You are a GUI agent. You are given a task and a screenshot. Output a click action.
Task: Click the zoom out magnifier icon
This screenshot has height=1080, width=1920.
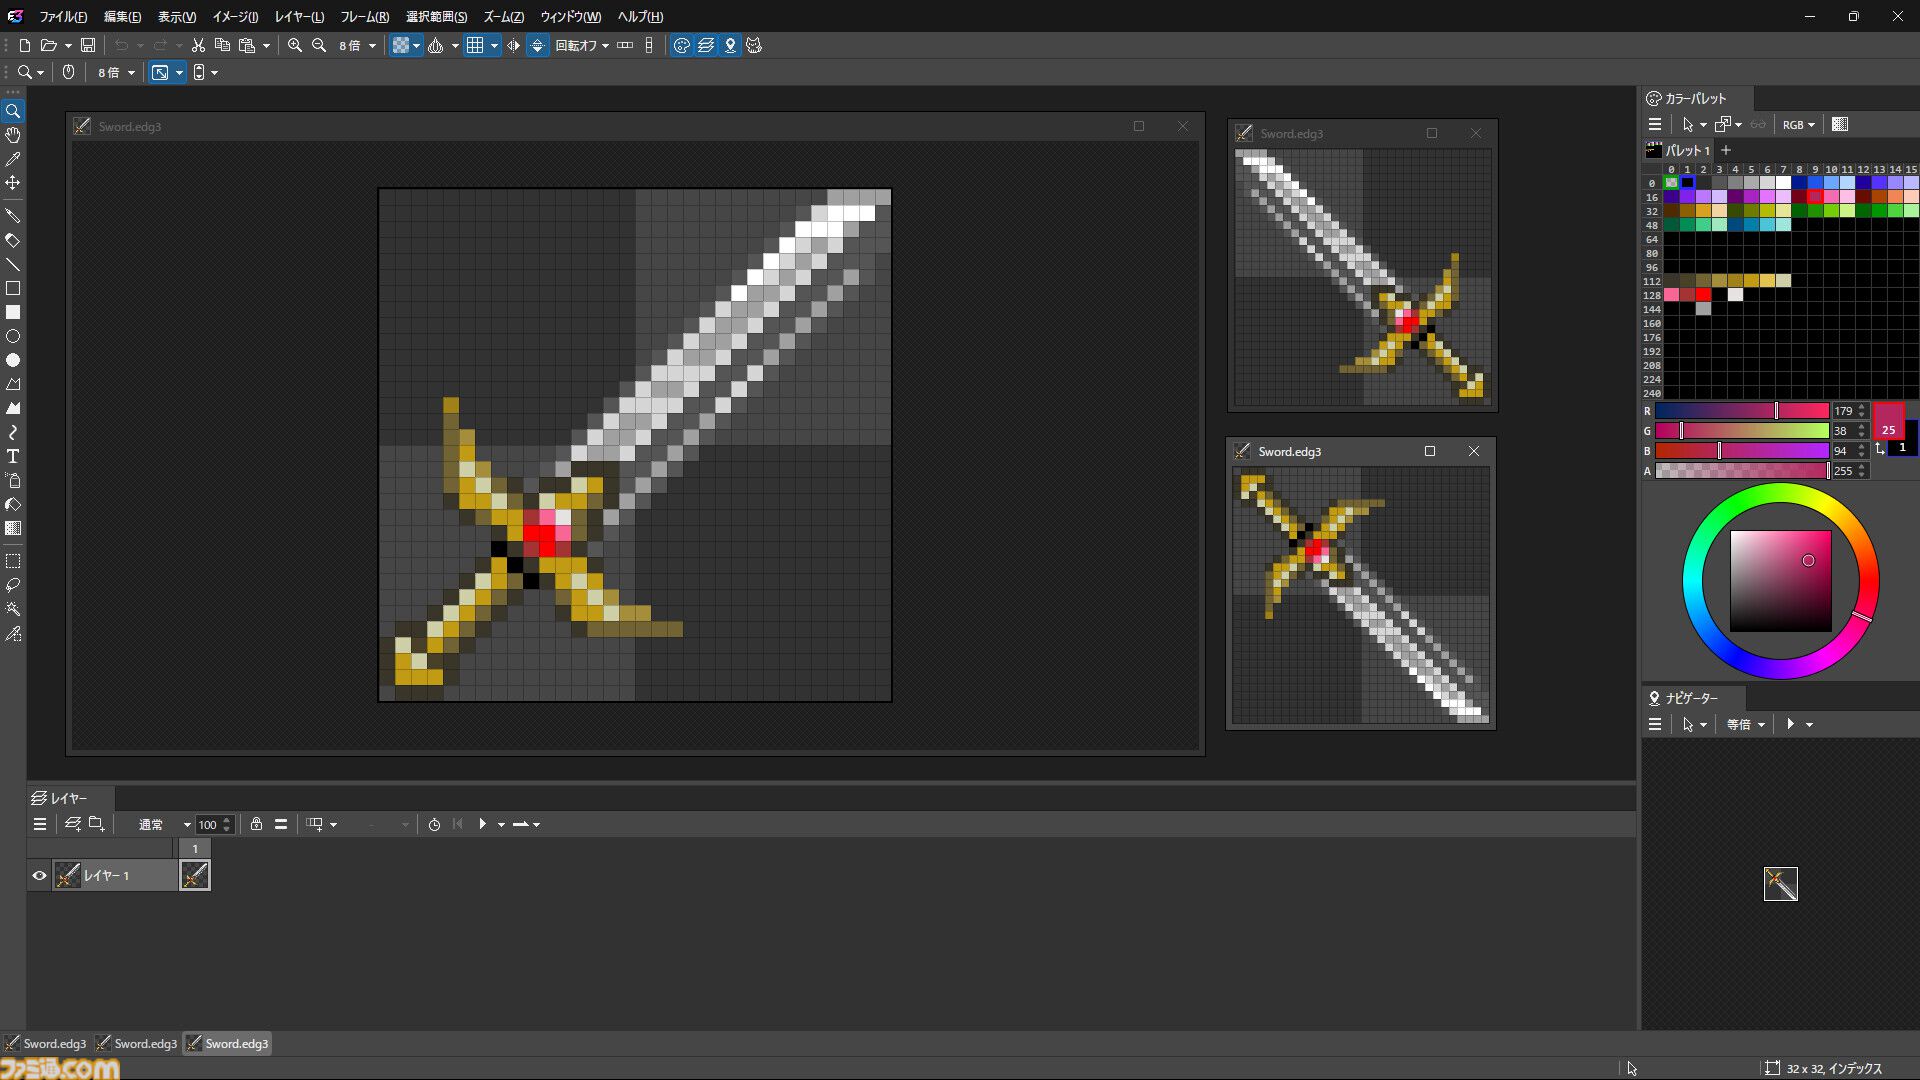(x=319, y=45)
